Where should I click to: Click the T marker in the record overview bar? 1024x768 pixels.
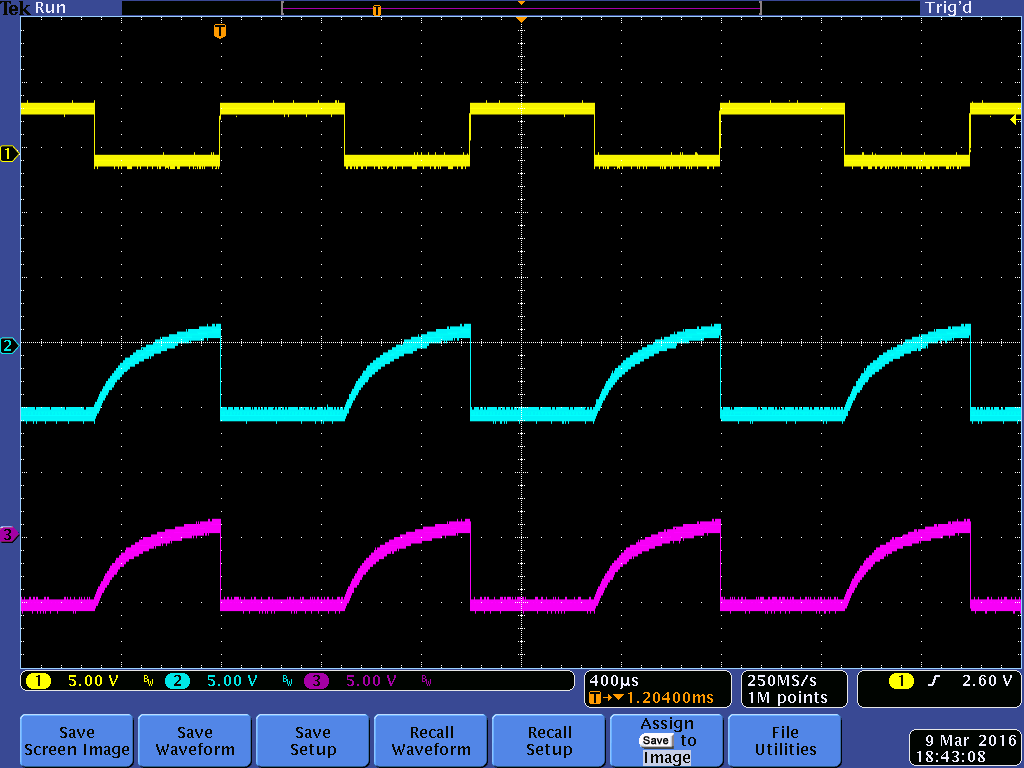(x=377, y=10)
